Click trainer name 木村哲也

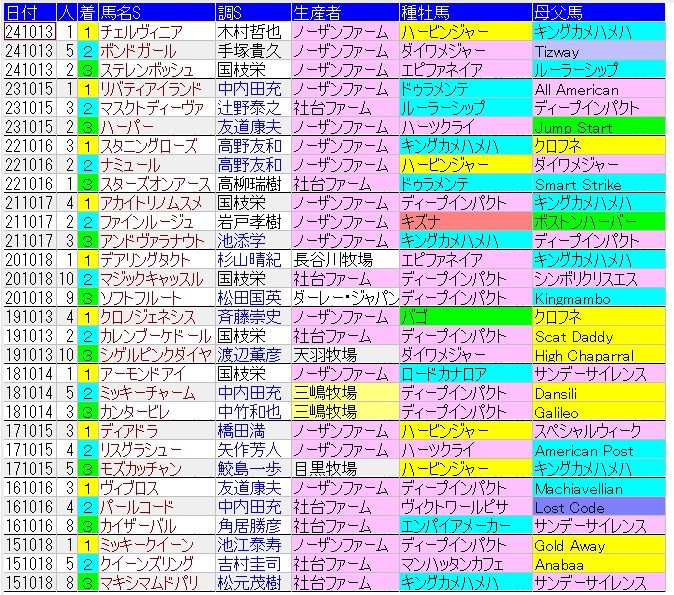pyautogui.click(x=246, y=32)
